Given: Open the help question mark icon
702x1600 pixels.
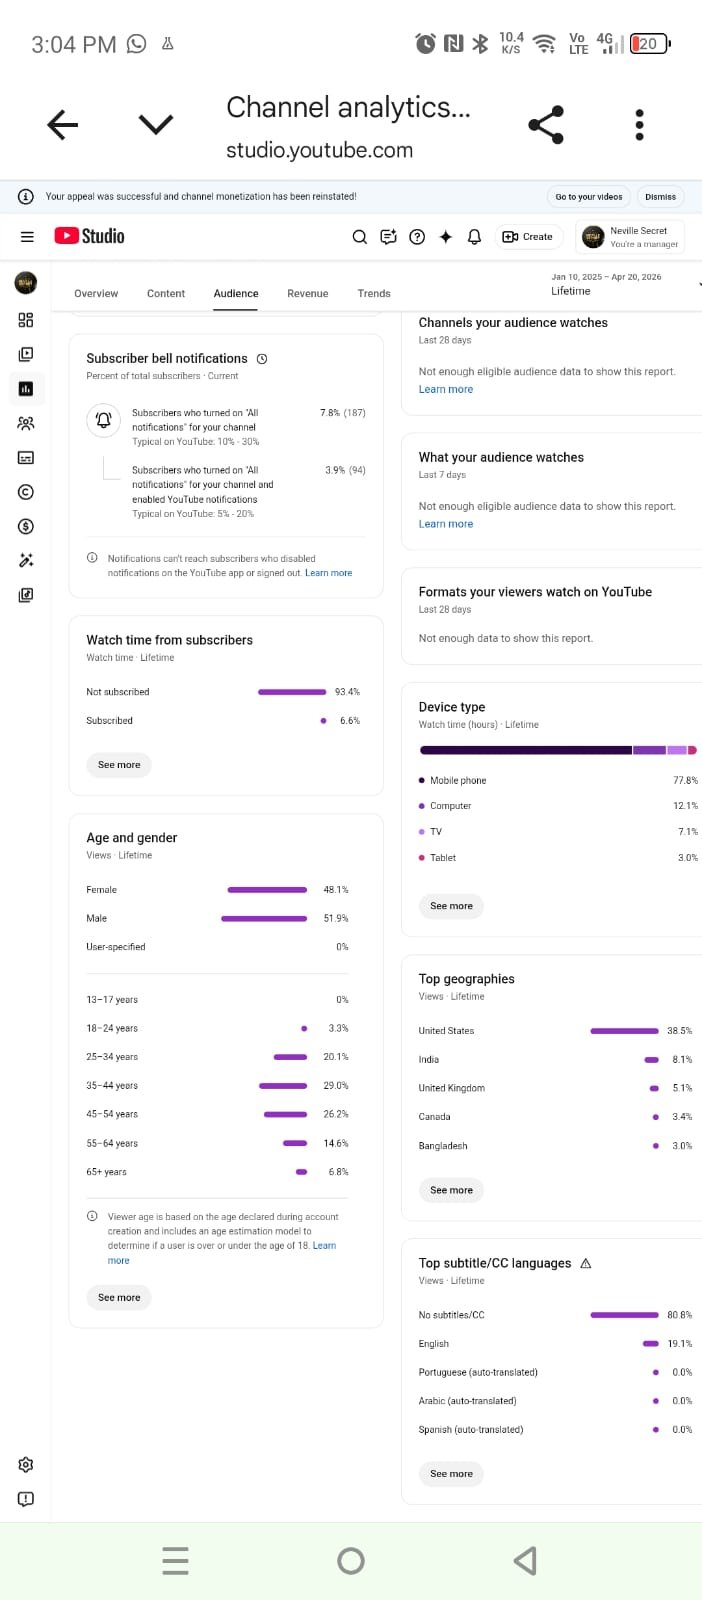Looking at the screenshot, I should point(418,237).
